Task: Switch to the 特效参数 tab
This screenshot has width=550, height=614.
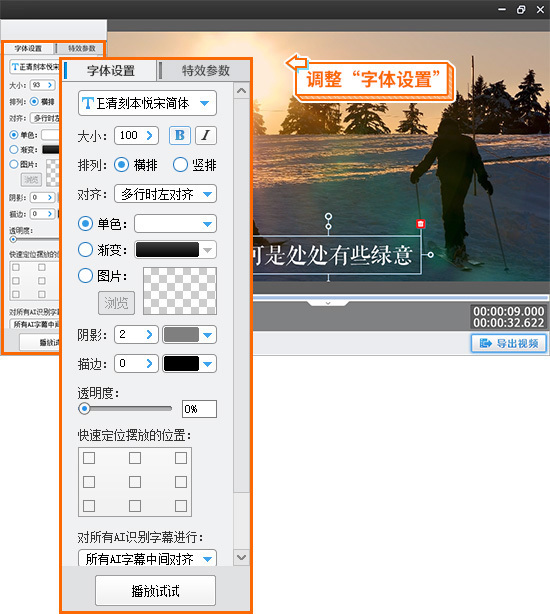Action: pos(206,70)
